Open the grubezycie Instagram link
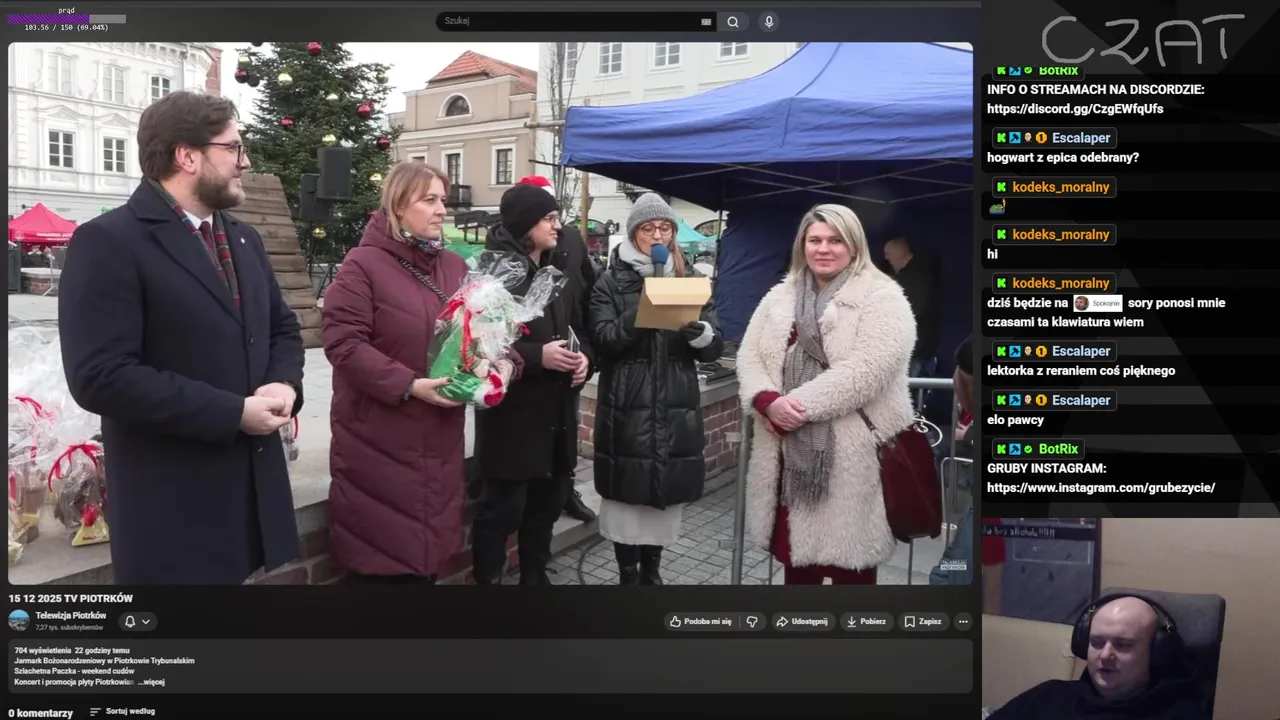 (1101, 488)
